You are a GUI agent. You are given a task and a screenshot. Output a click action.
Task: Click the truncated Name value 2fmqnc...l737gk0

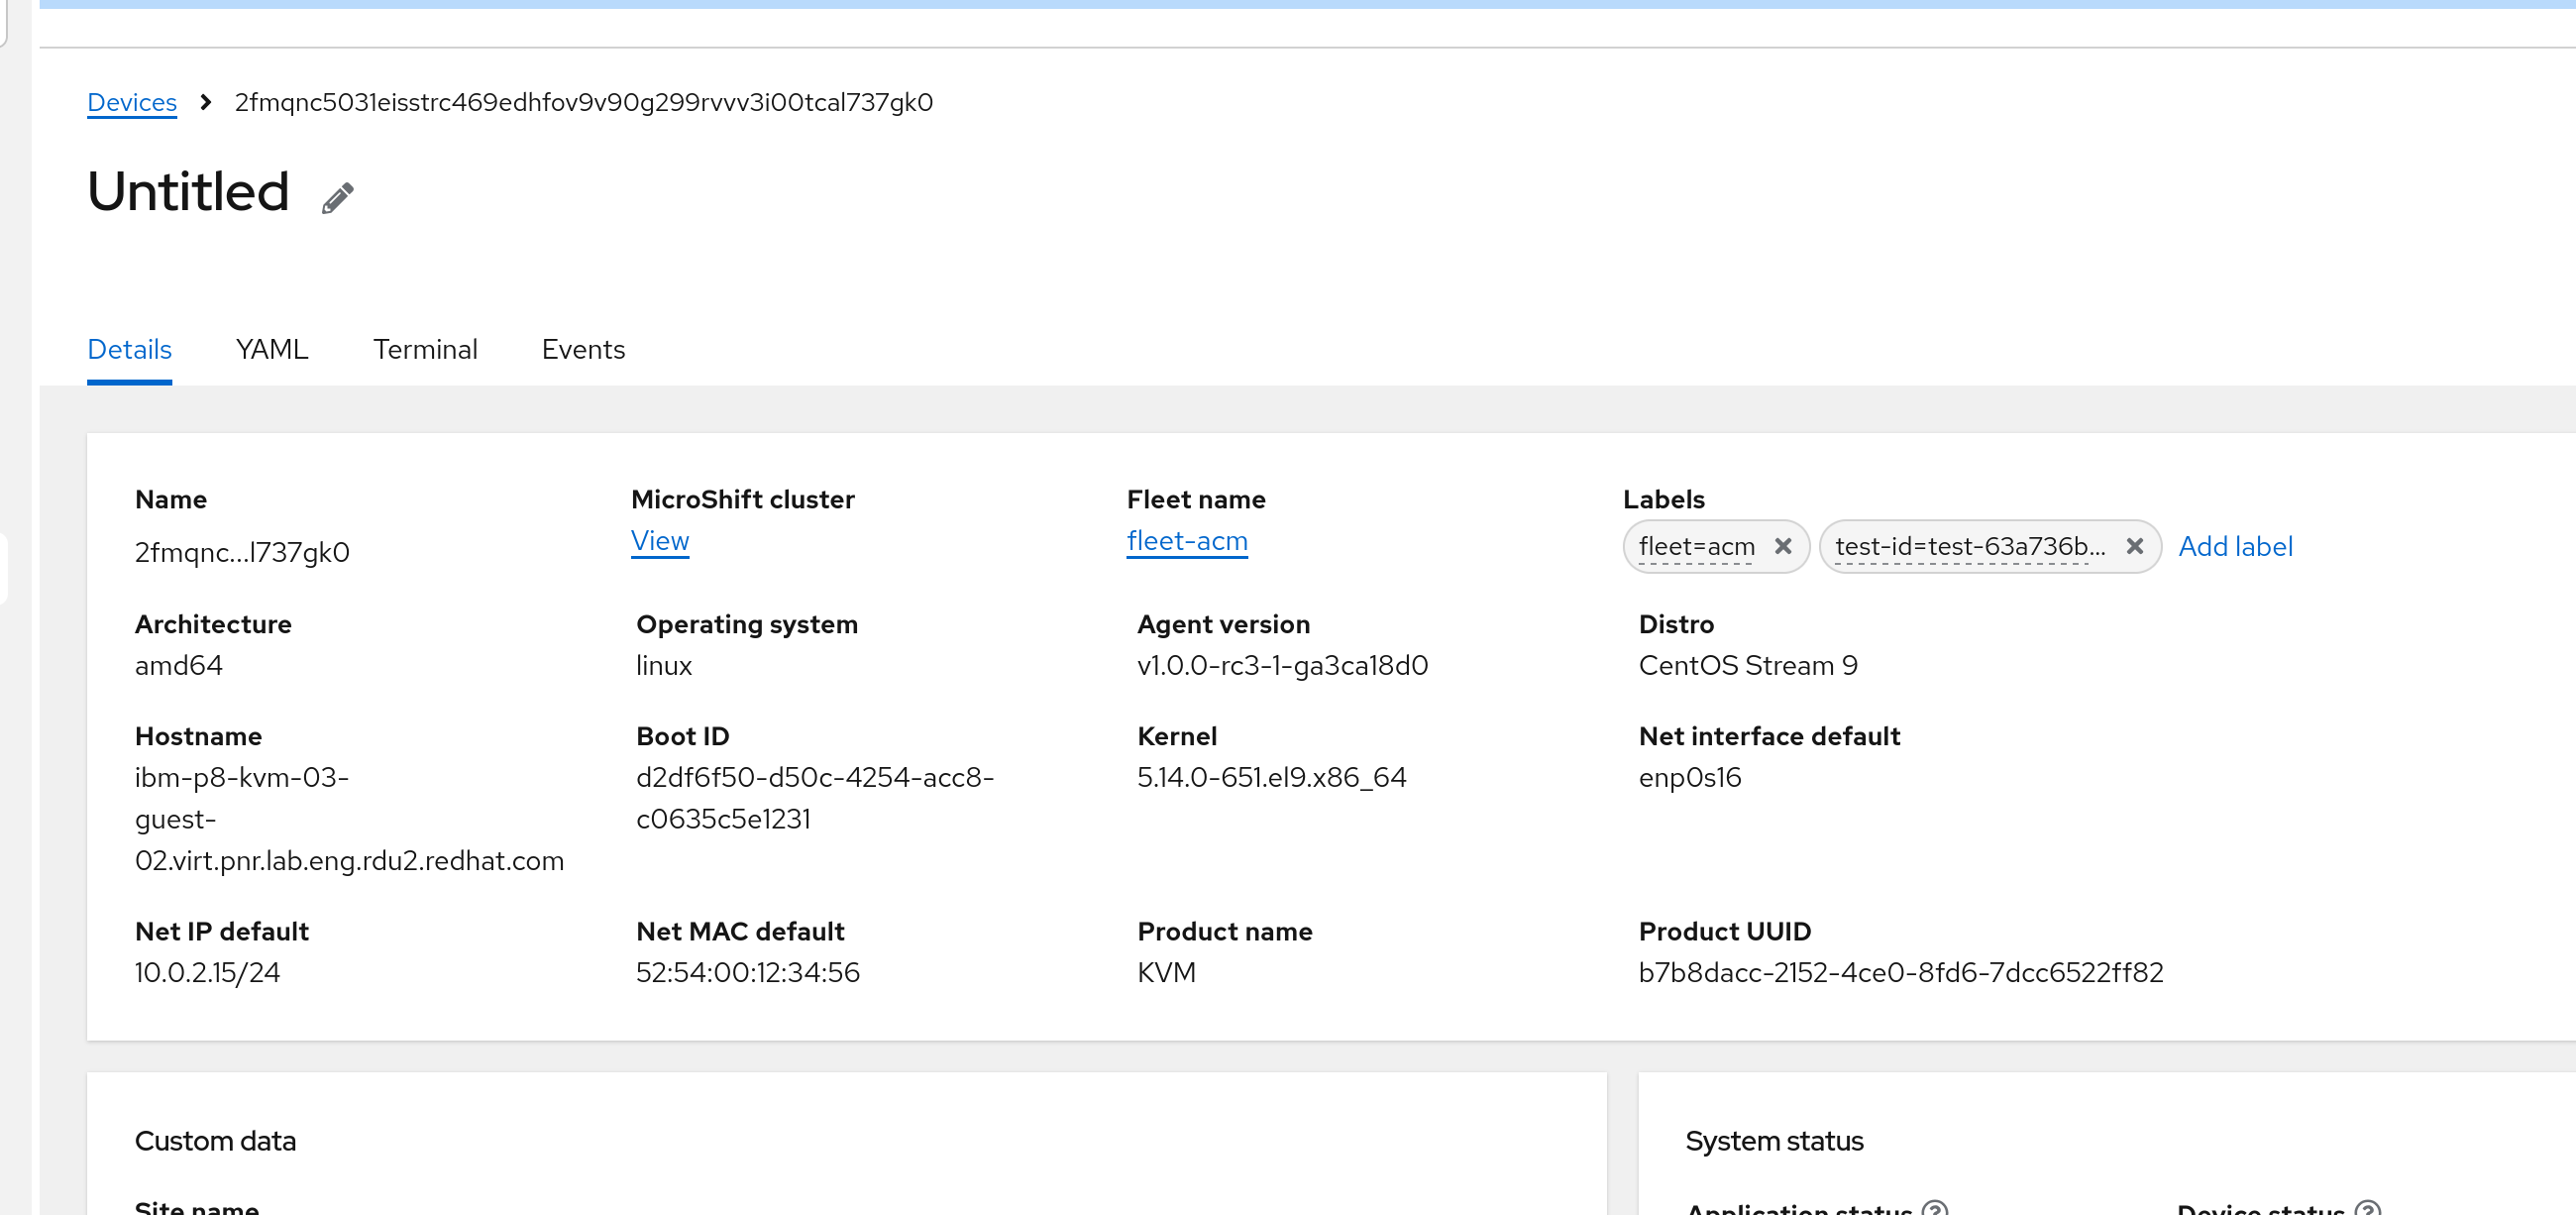tap(242, 552)
